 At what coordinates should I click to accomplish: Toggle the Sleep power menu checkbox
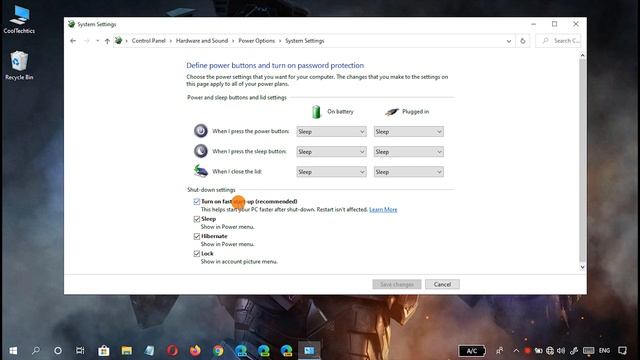pos(196,219)
